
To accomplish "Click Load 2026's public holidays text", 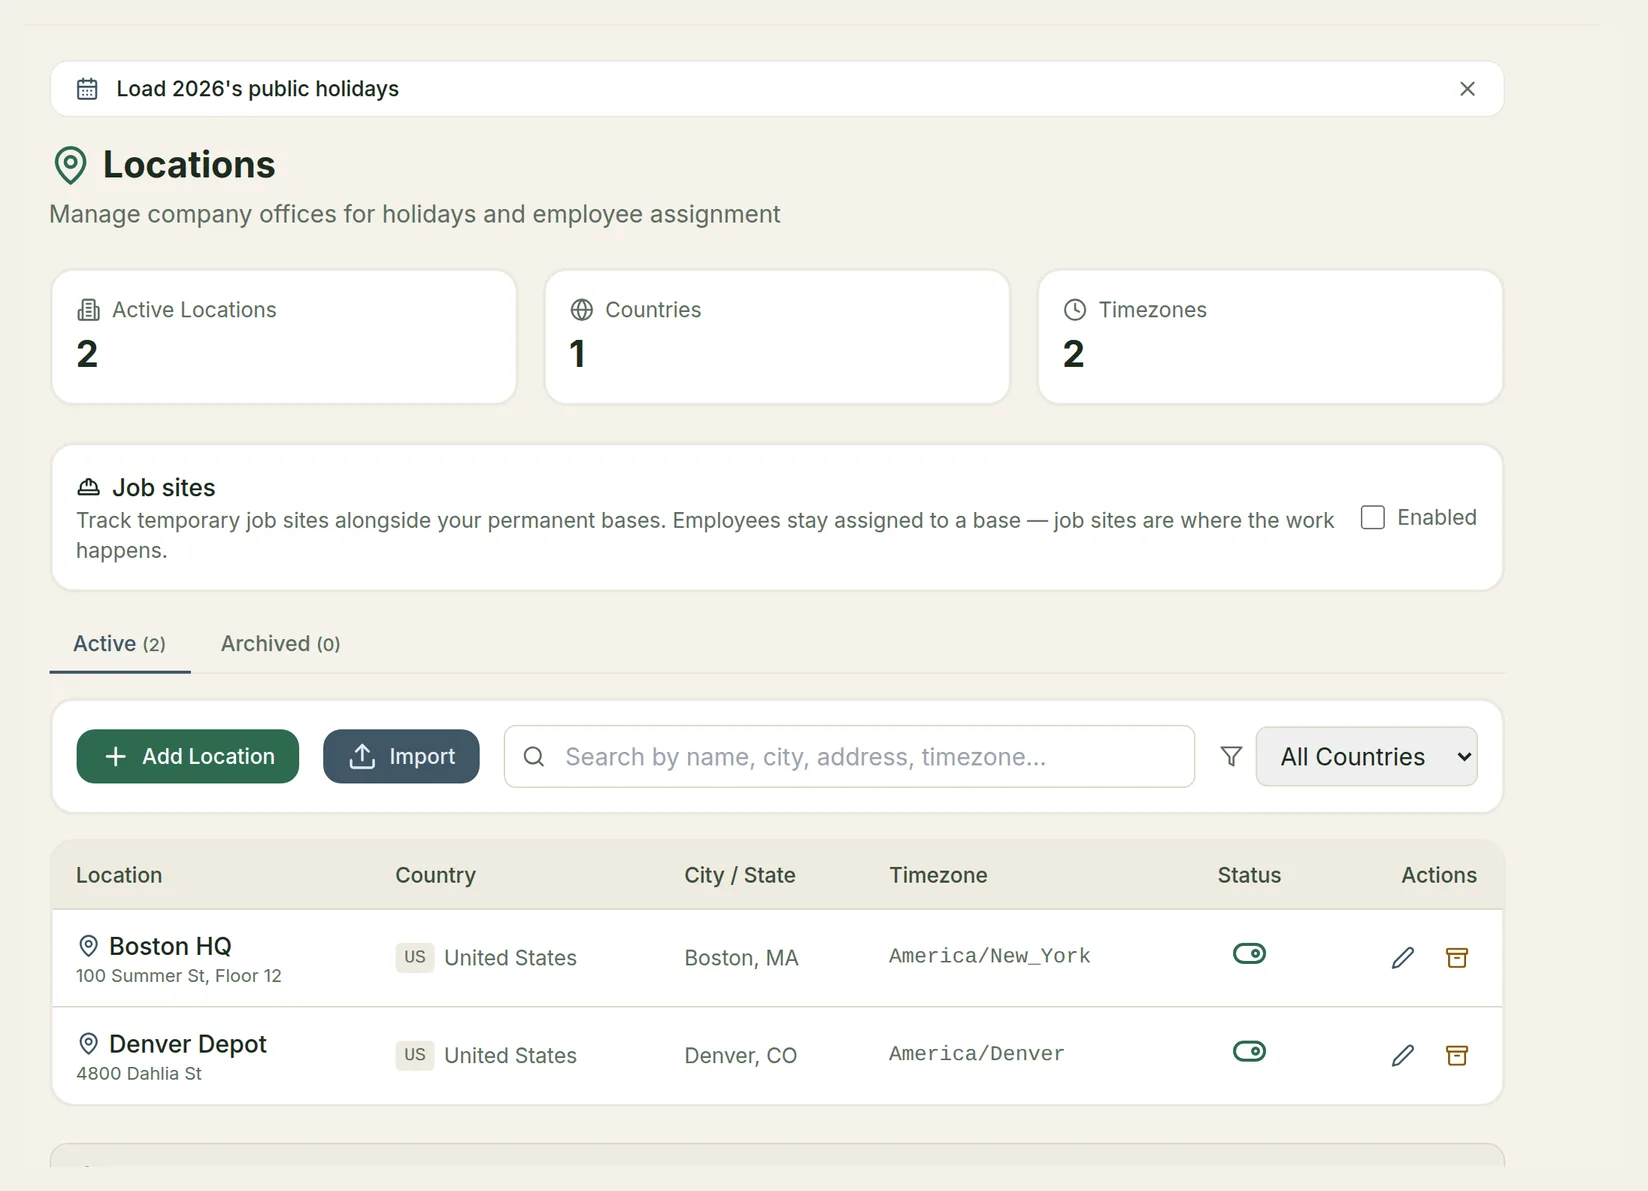I will coord(257,89).
